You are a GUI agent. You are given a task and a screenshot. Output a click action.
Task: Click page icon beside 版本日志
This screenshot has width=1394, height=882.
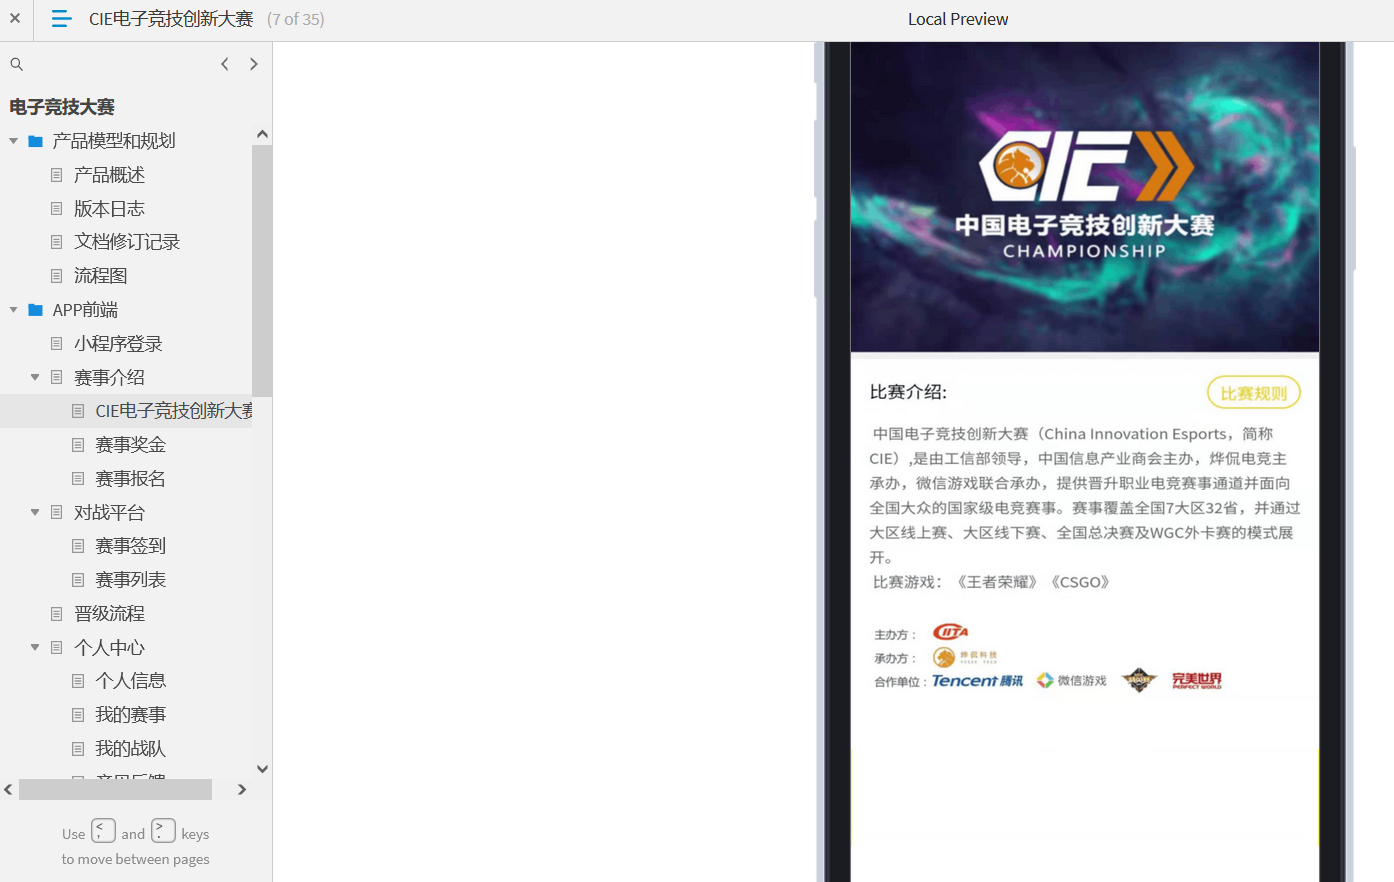57,208
